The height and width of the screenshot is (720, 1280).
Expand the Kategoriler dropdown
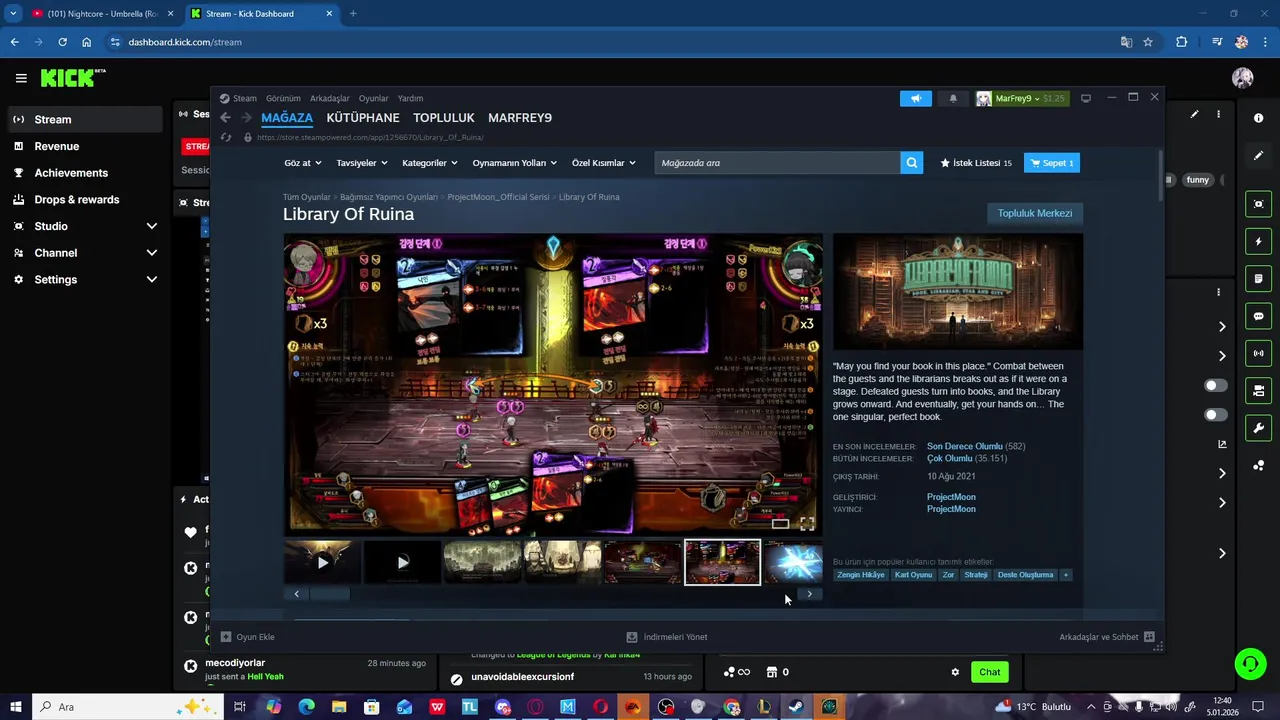pyautogui.click(x=429, y=163)
